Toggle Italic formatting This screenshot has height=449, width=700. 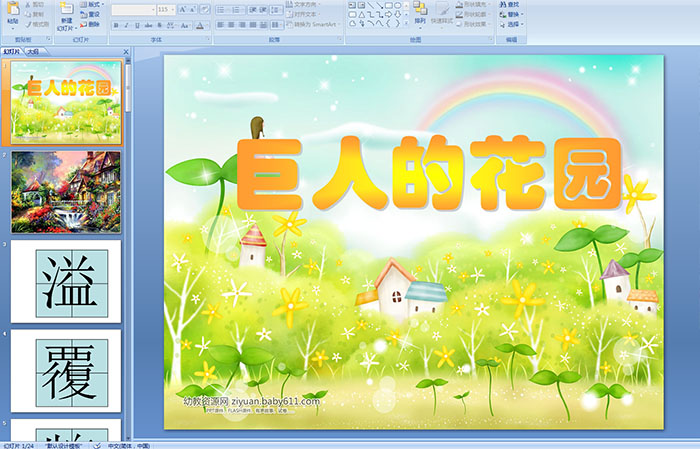[126, 25]
